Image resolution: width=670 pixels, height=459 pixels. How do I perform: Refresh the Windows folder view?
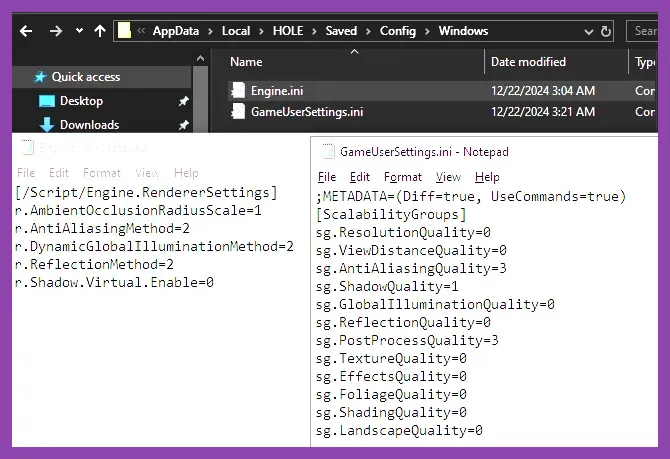point(605,31)
